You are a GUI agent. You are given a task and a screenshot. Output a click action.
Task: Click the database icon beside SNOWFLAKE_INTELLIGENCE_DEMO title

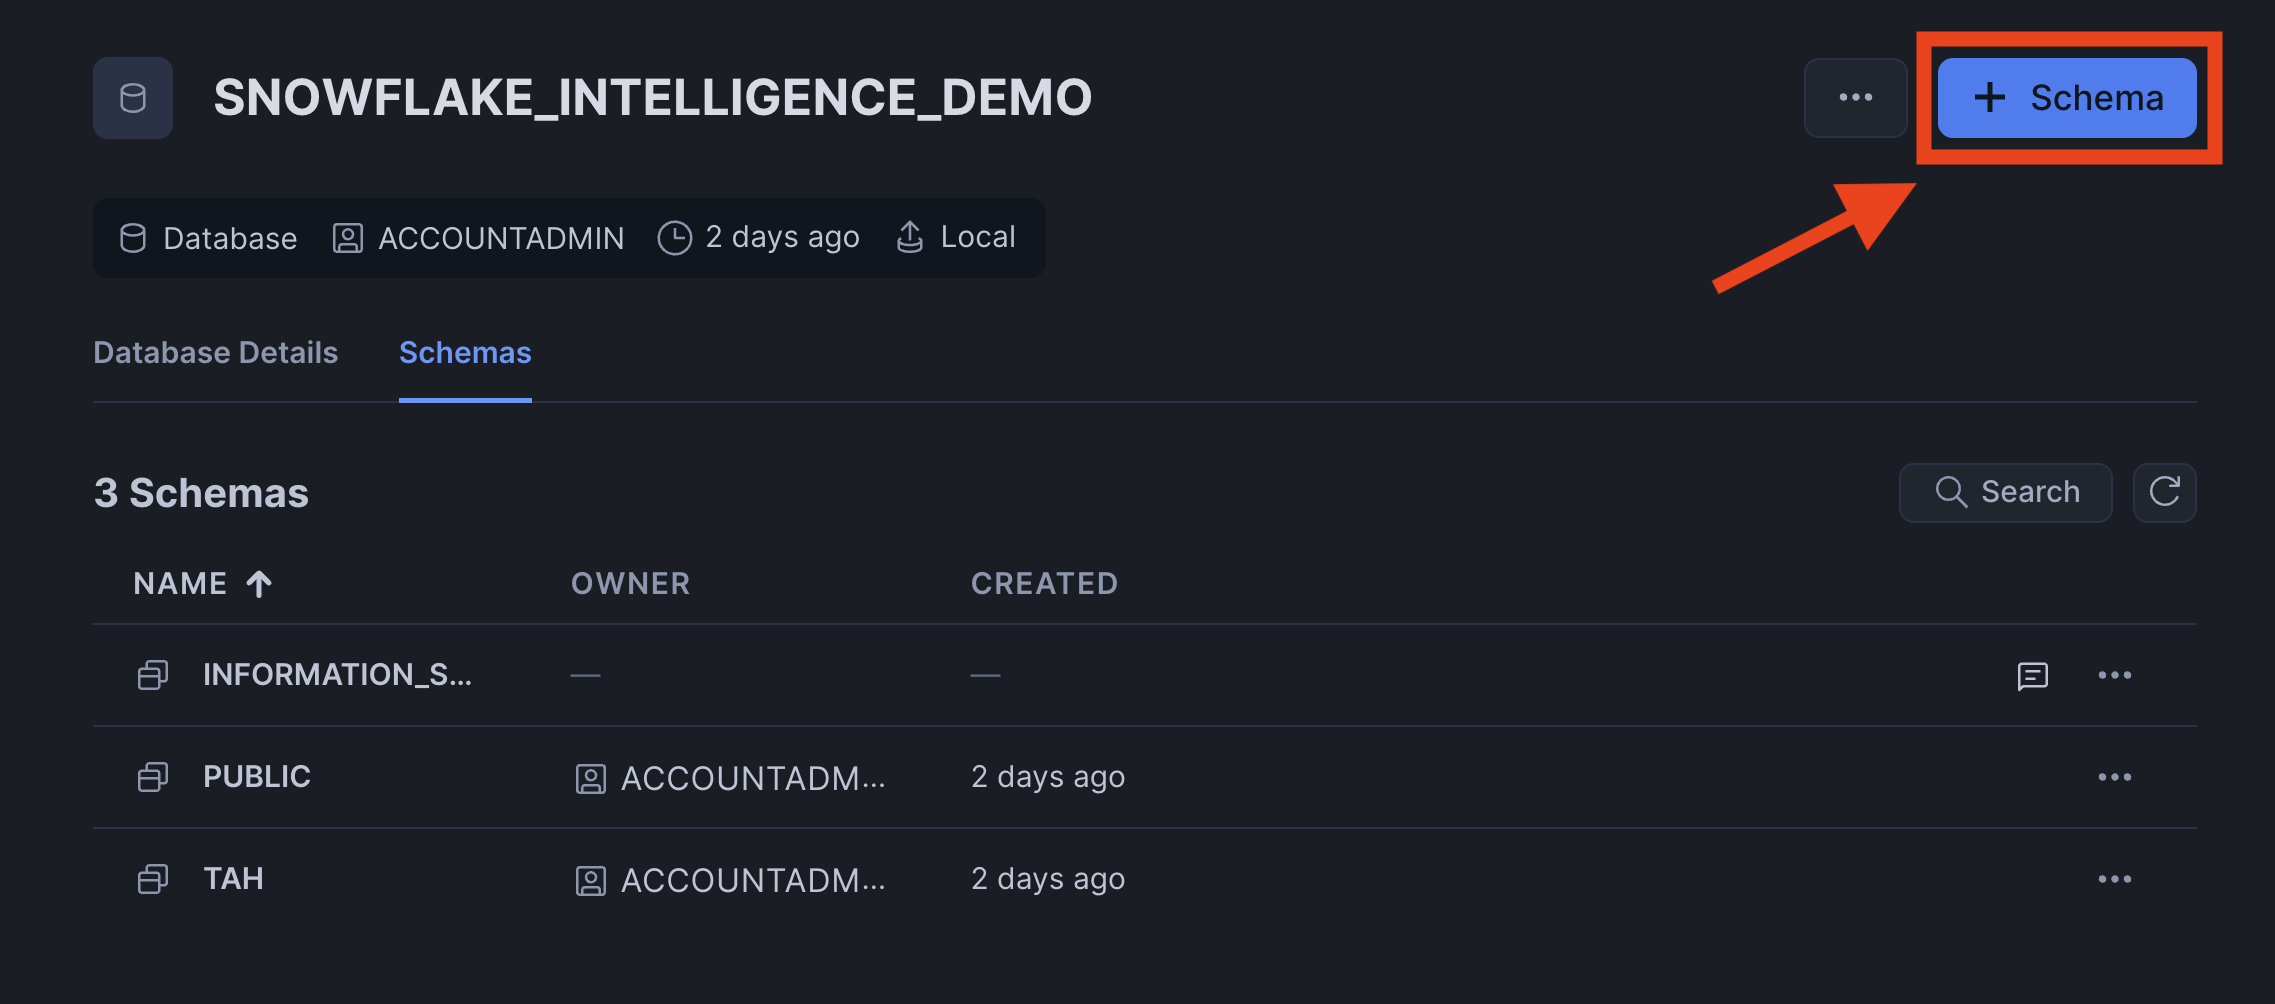133,98
